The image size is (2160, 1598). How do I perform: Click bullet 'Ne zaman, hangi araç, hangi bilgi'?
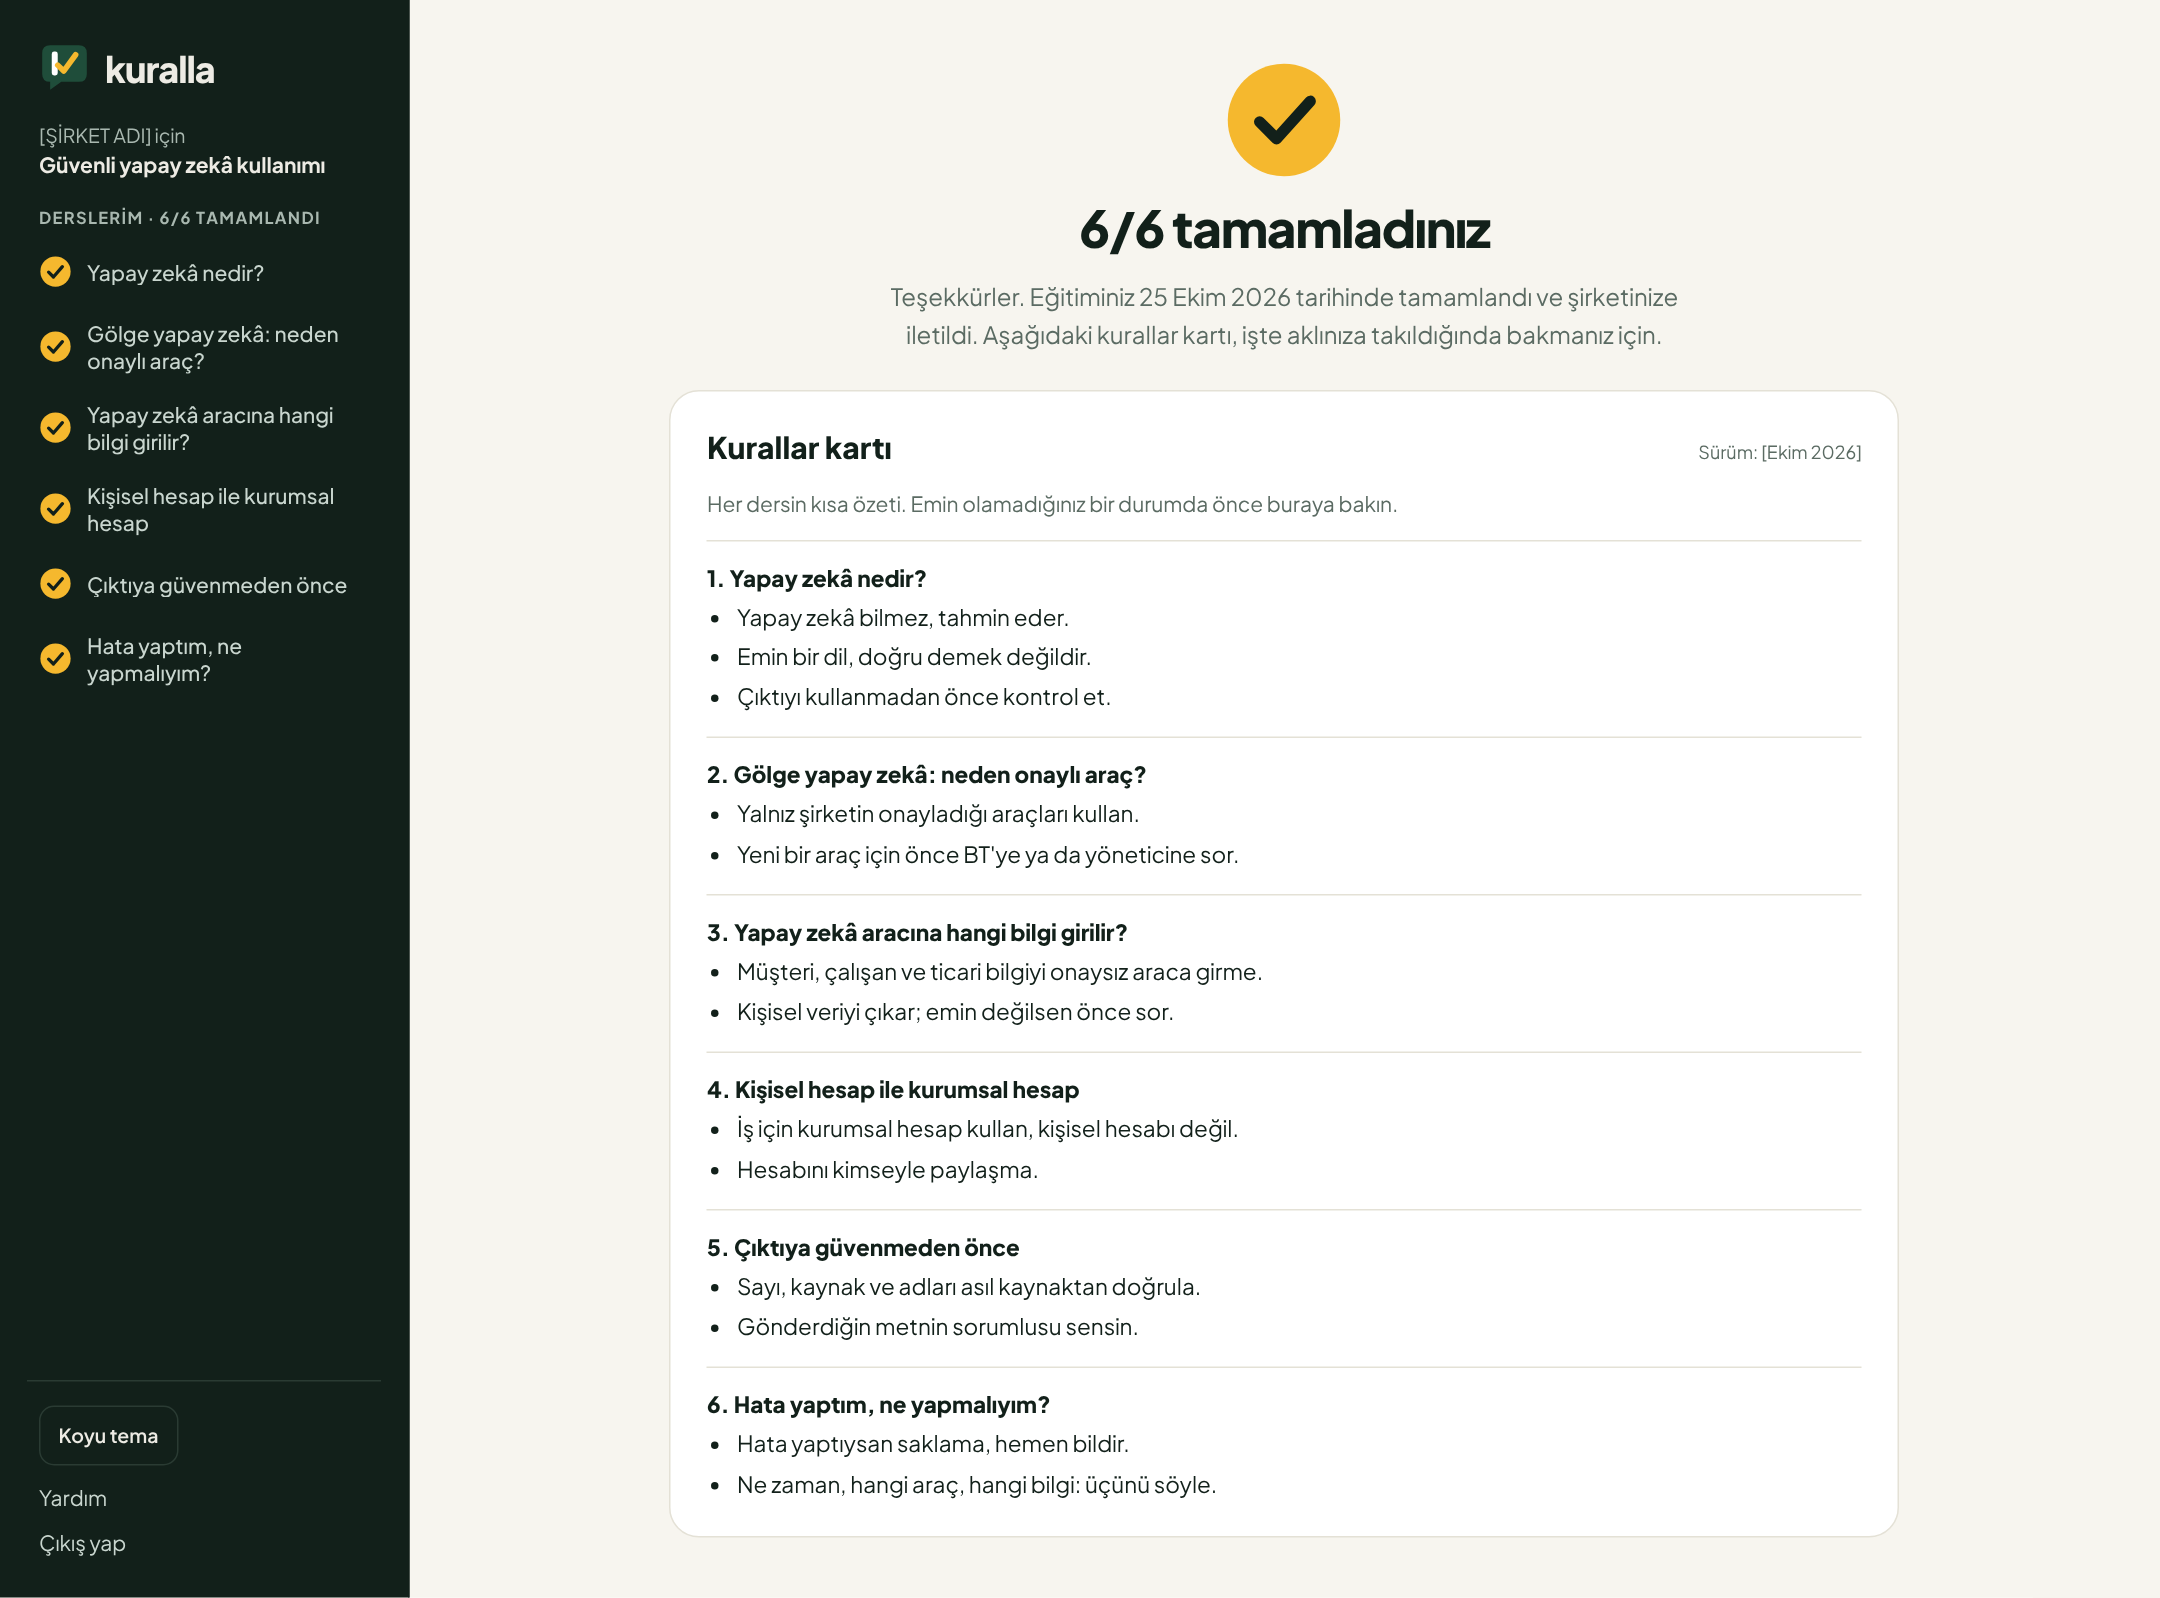(977, 1485)
